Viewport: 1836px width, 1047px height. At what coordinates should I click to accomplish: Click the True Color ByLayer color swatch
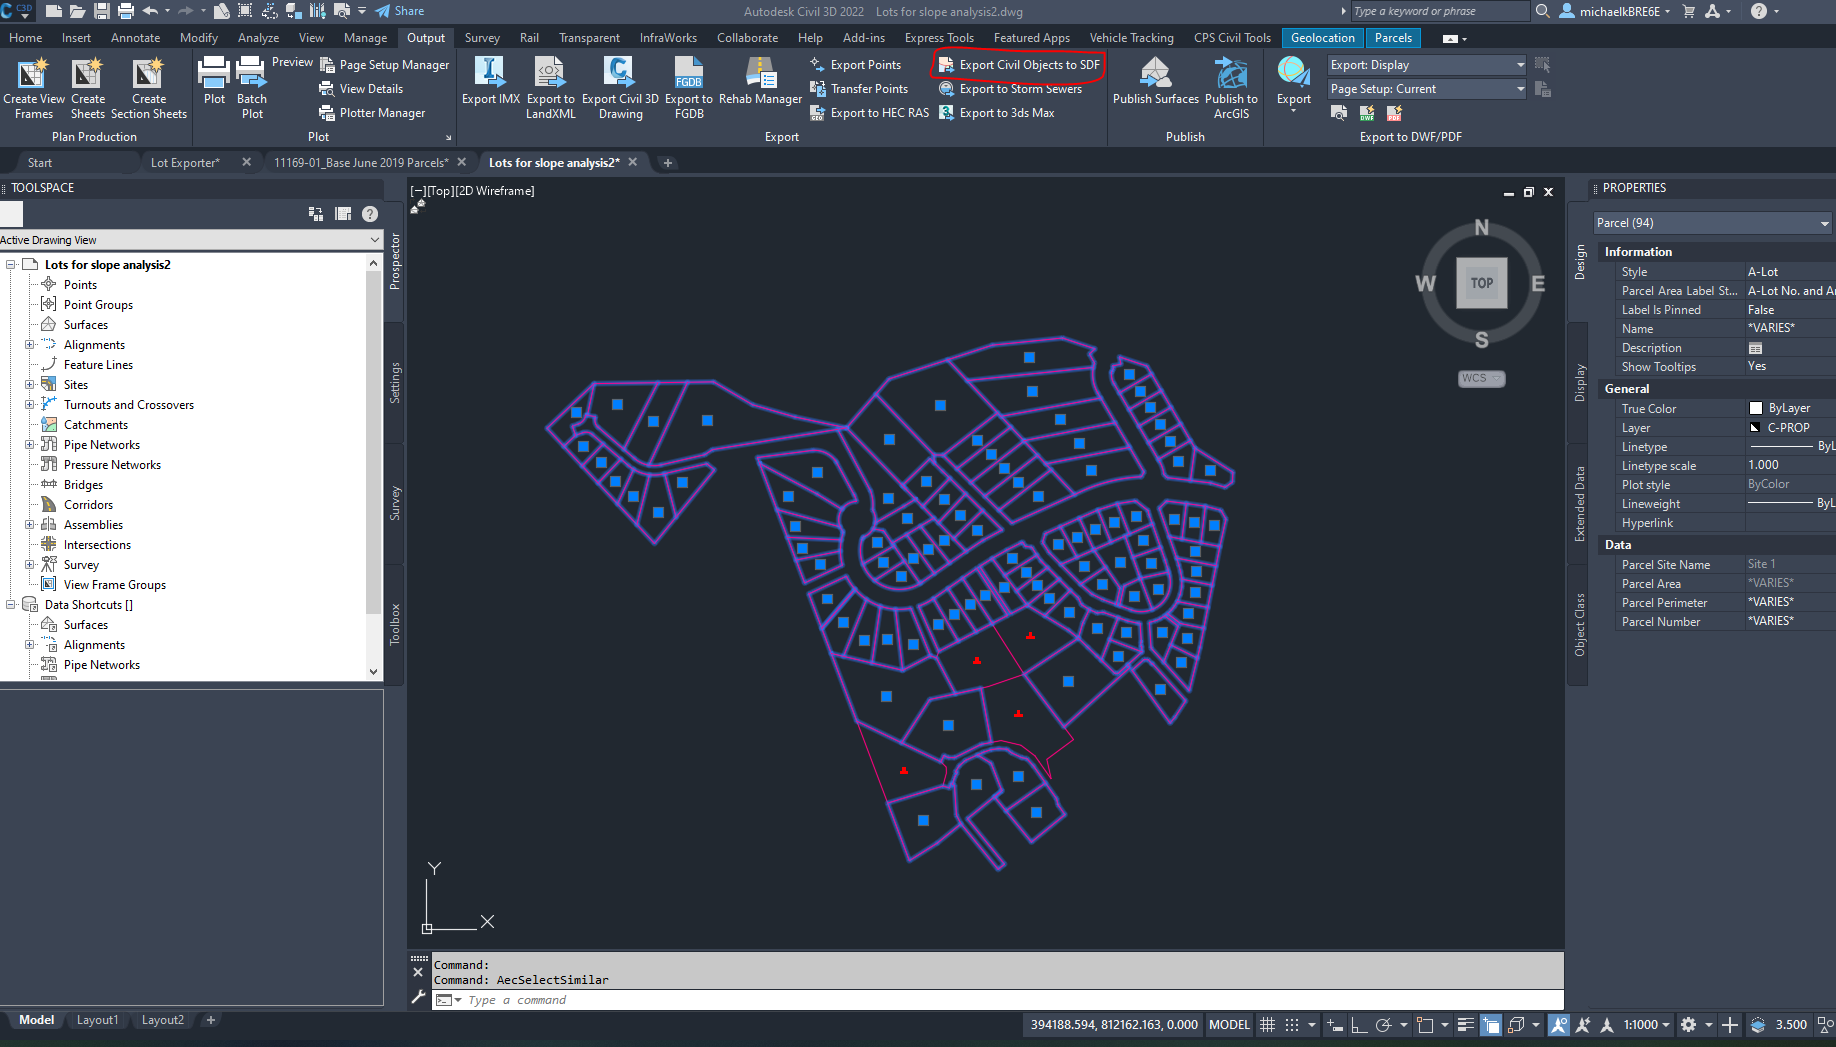click(1756, 408)
